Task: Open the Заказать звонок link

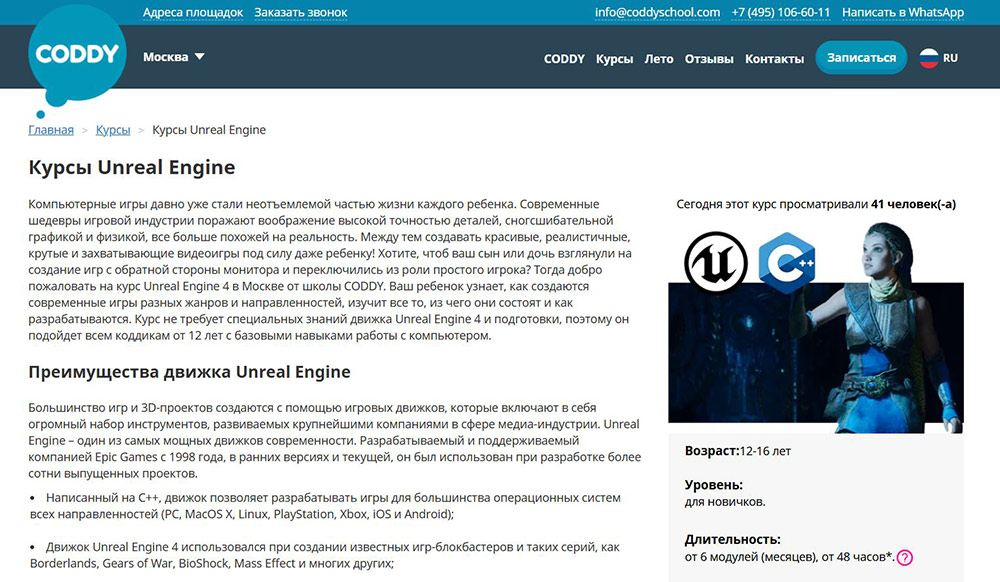Action: pyautogui.click(x=301, y=12)
